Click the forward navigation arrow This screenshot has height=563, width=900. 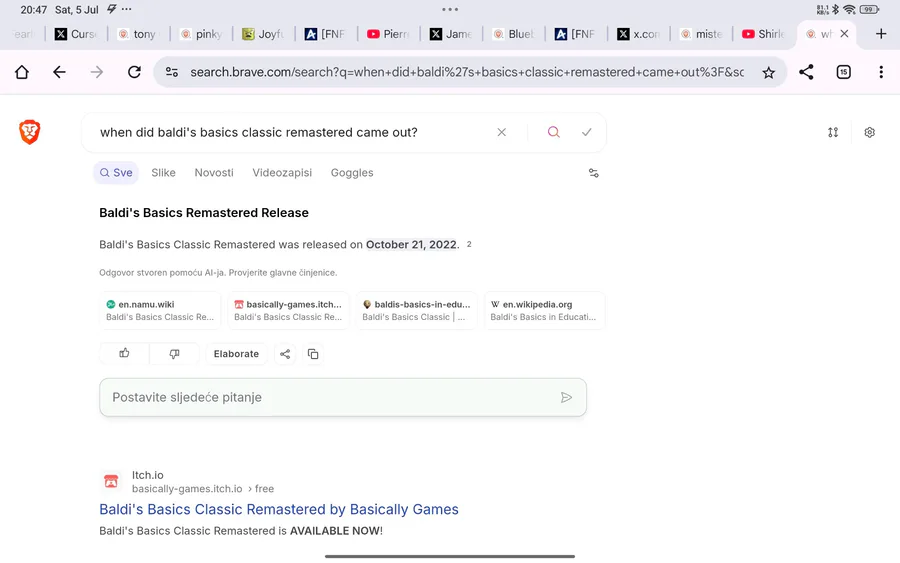pyautogui.click(x=97, y=72)
